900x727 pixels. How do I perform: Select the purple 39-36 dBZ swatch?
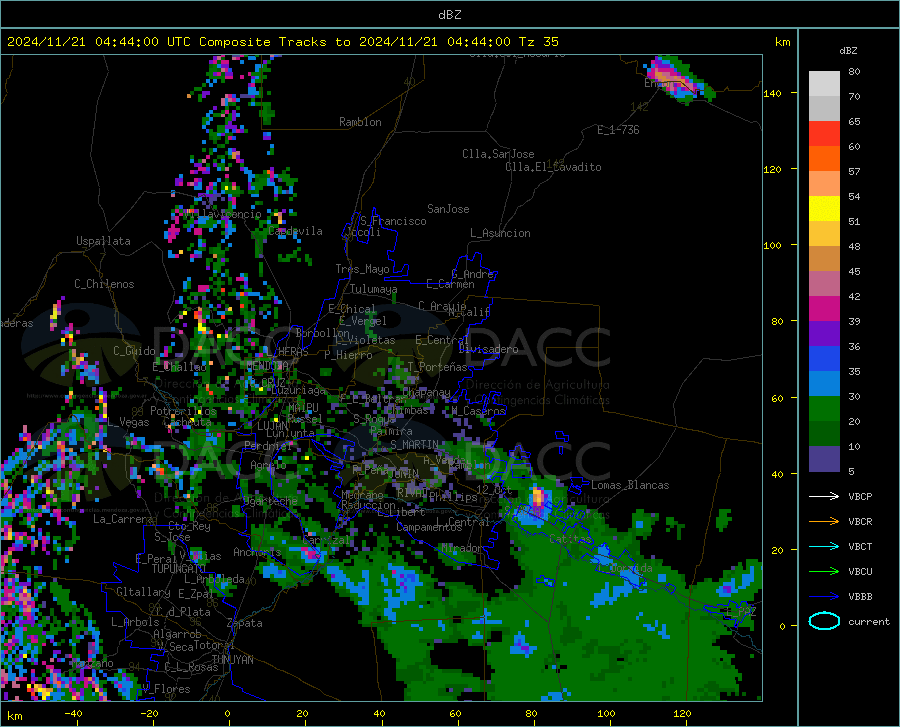(x=824, y=334)
